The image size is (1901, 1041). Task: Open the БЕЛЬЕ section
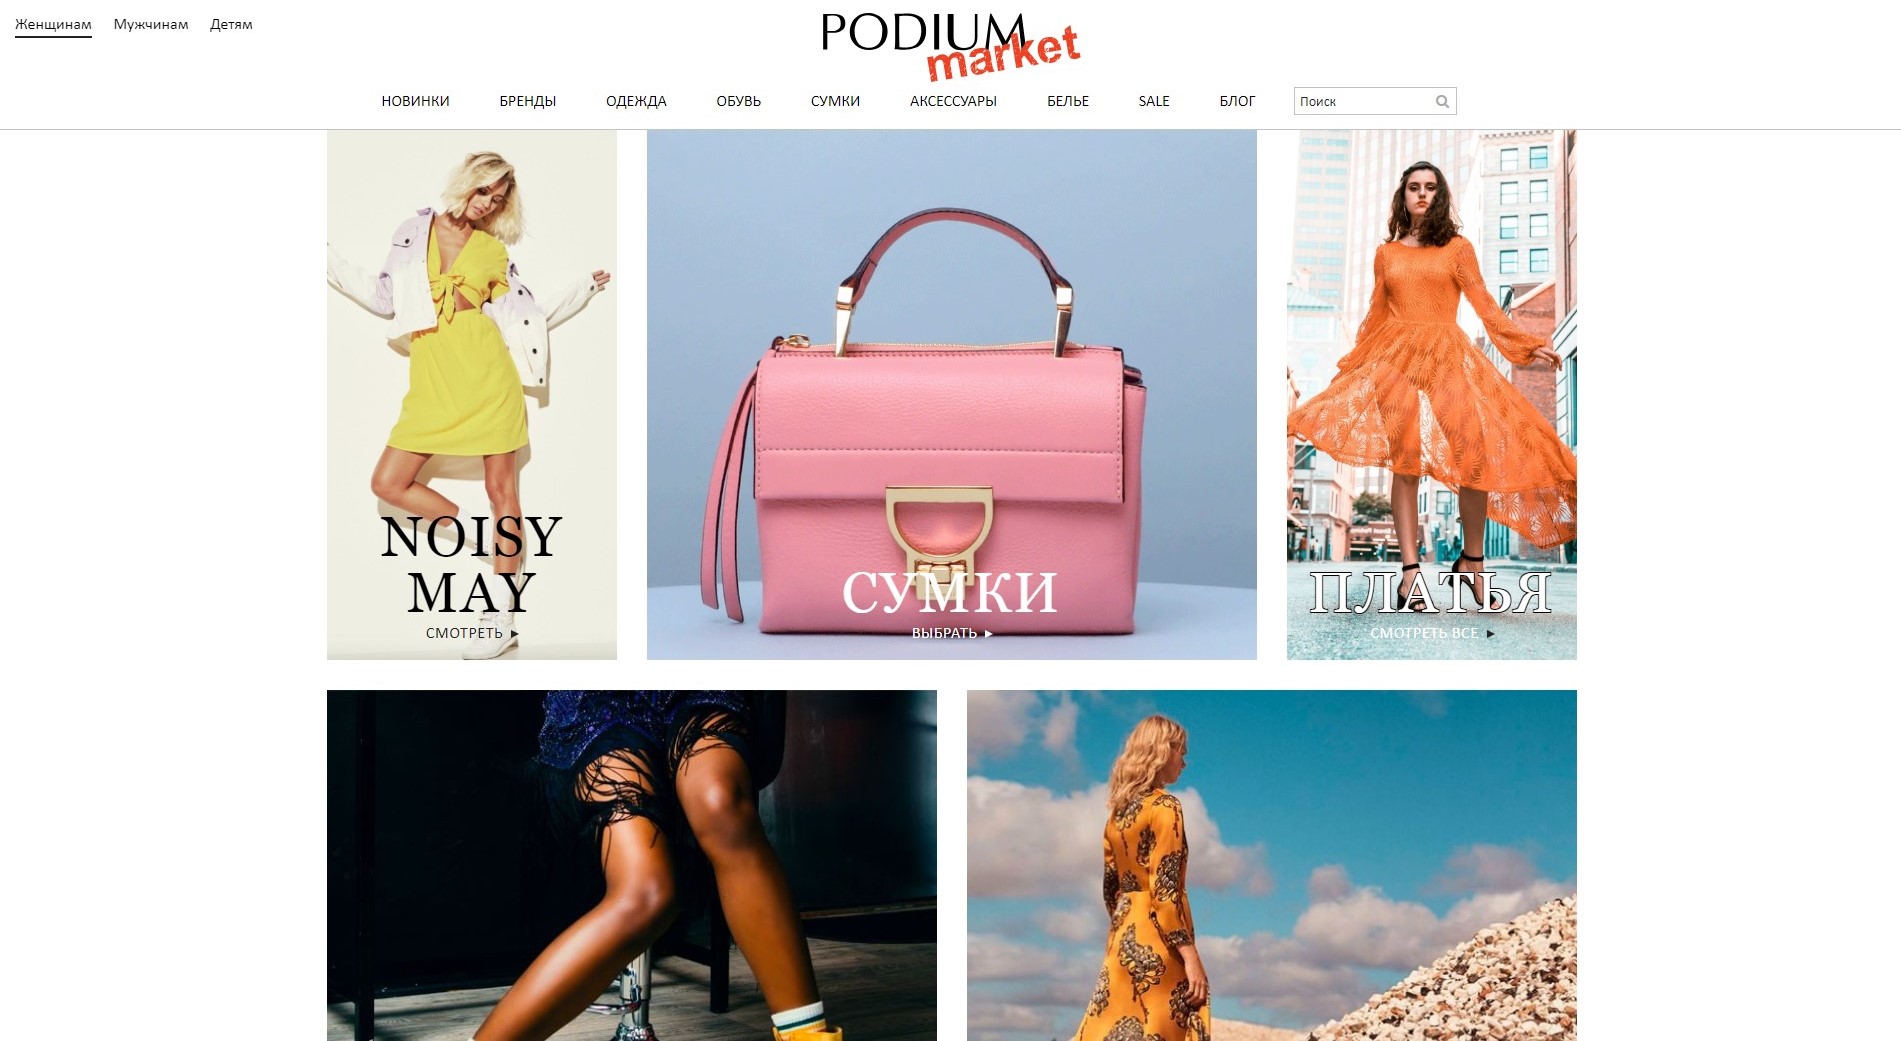(1068, 101)
